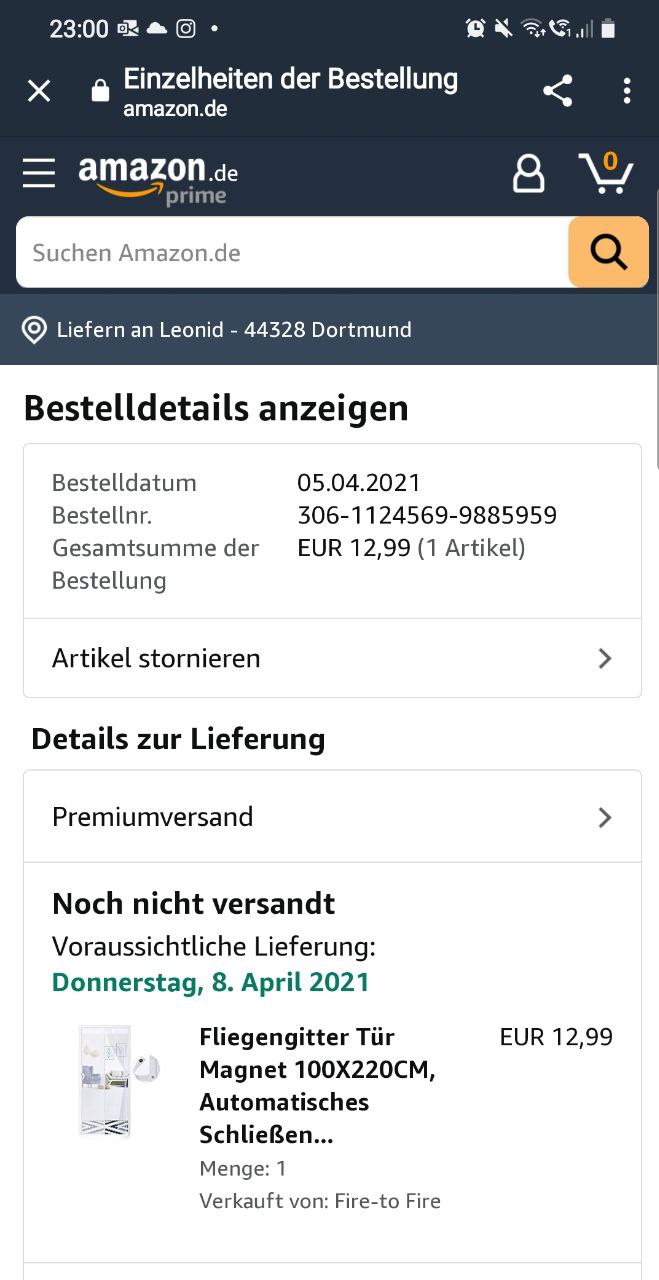Tap the amazon.de prime logo

pos(158,178)
